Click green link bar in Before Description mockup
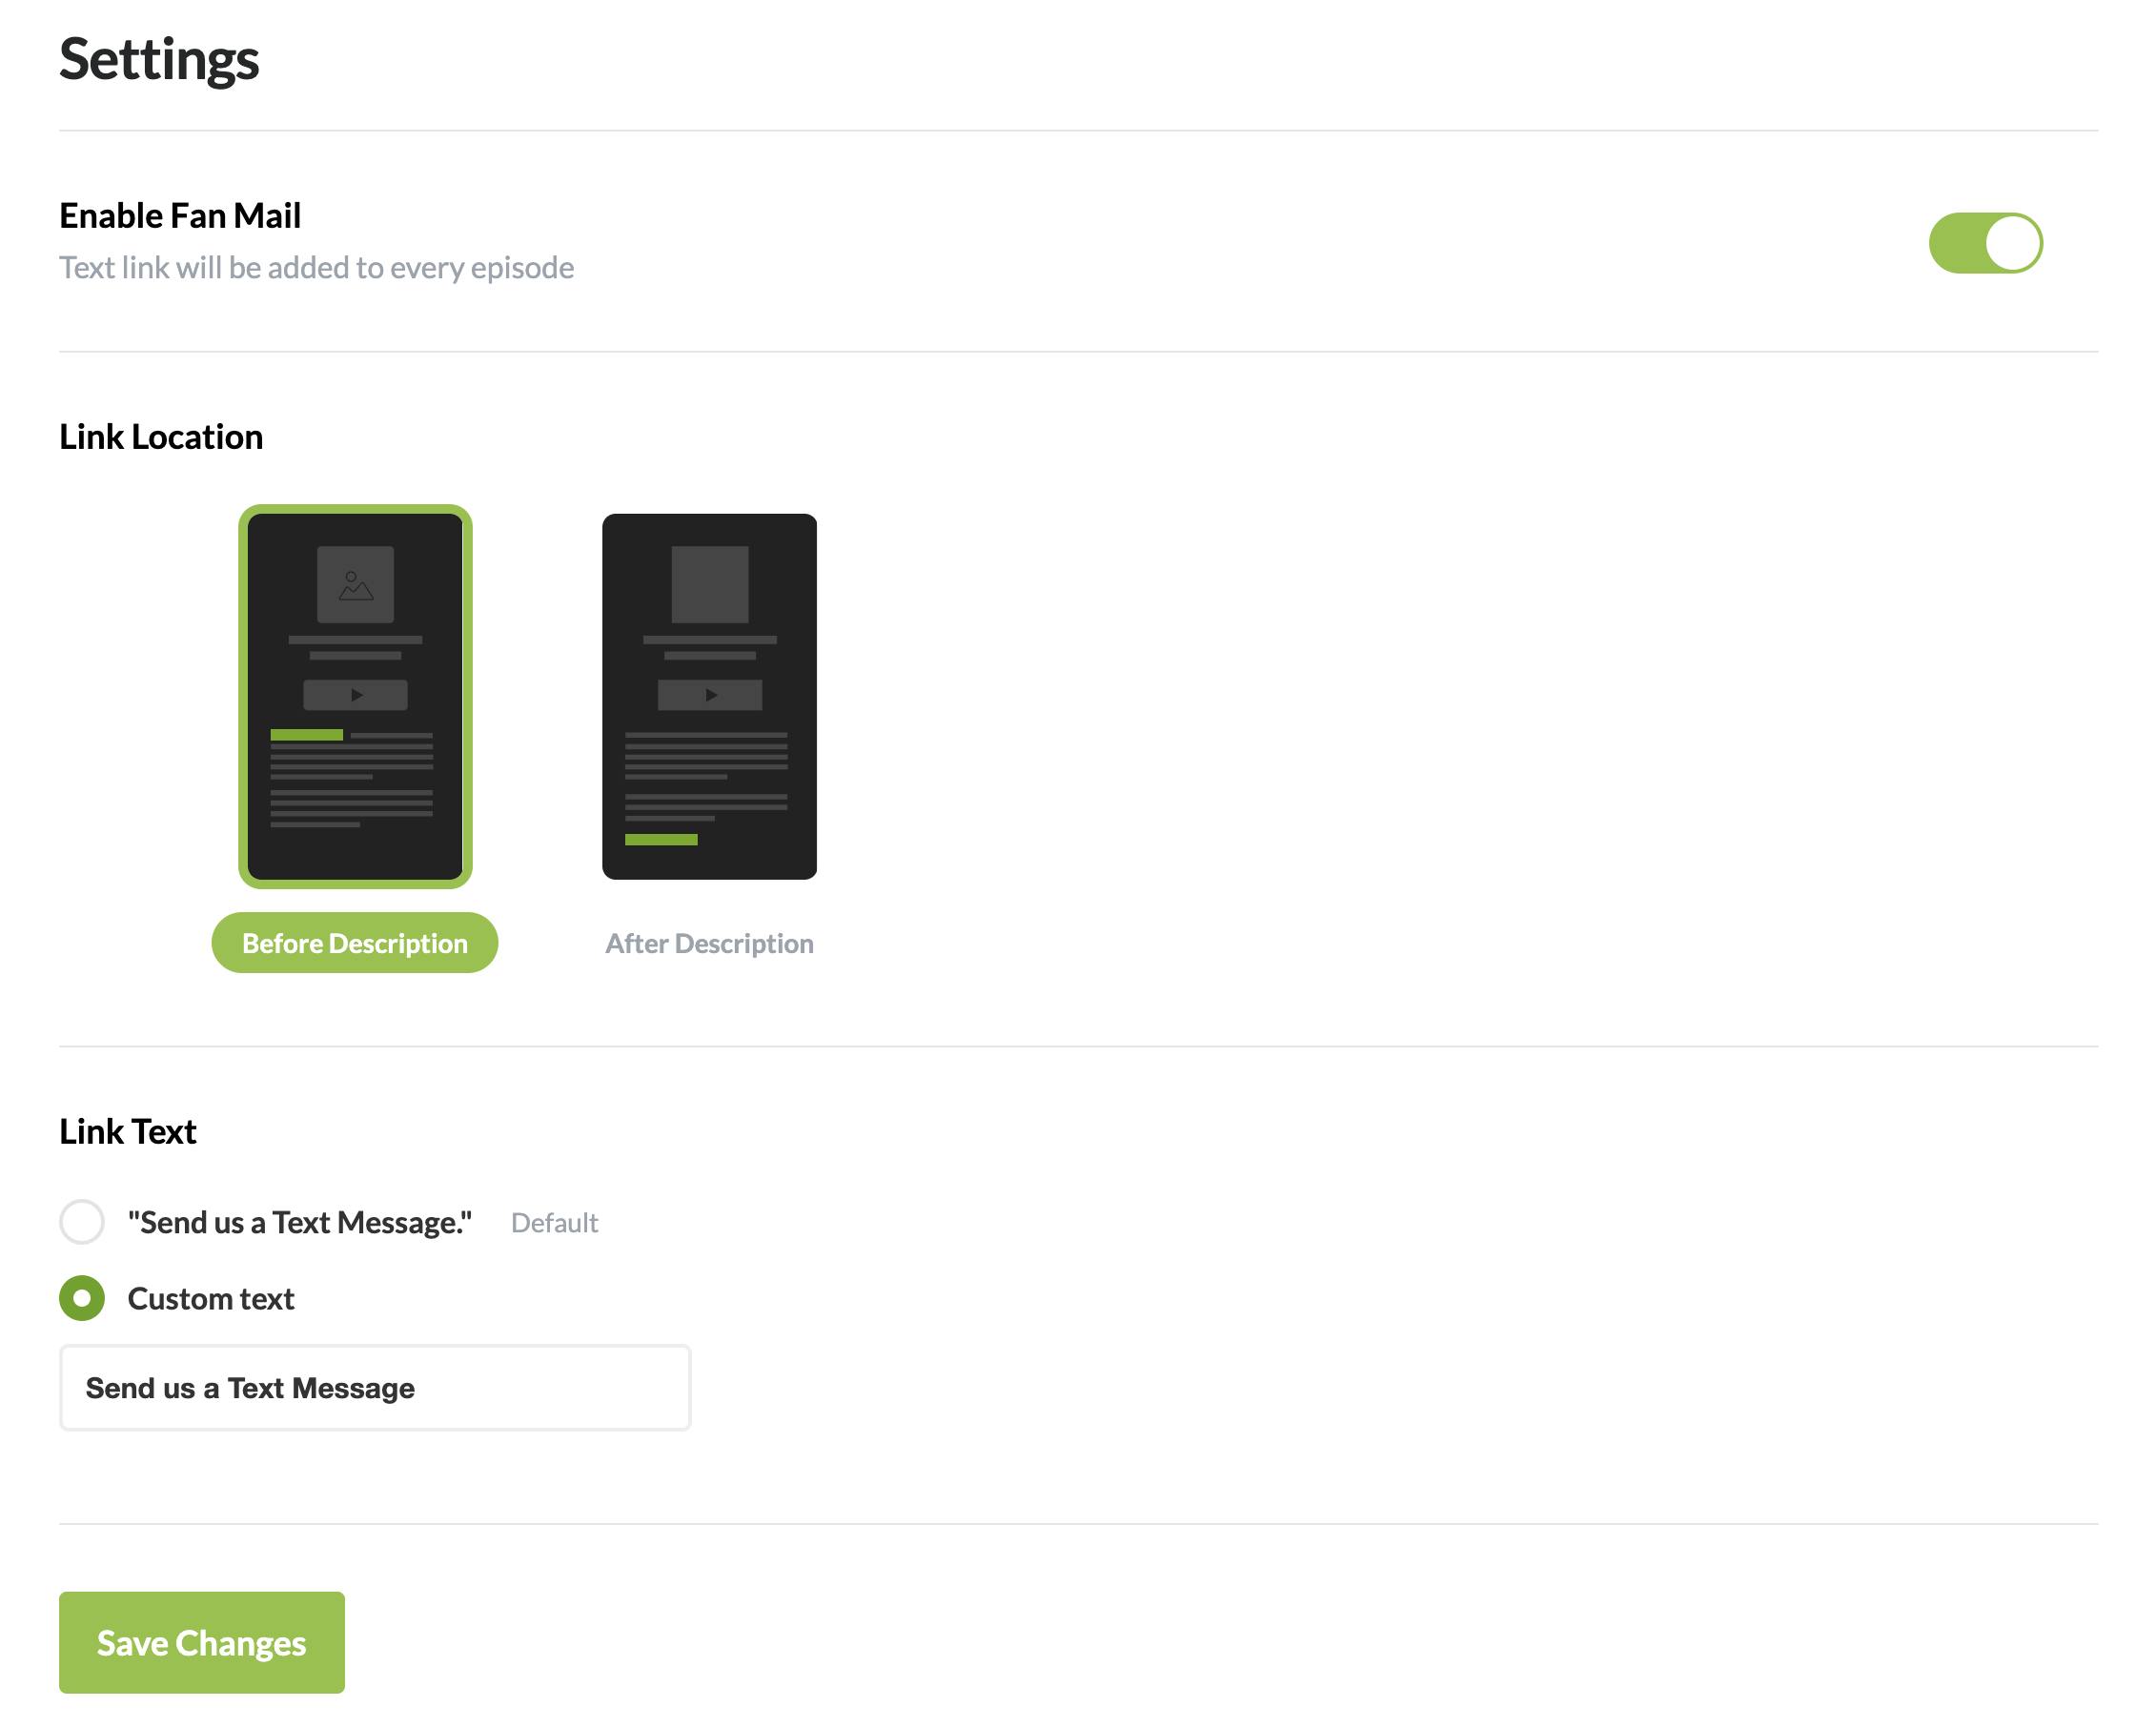Screen dimensions: 2156x1727 point(307,735)
